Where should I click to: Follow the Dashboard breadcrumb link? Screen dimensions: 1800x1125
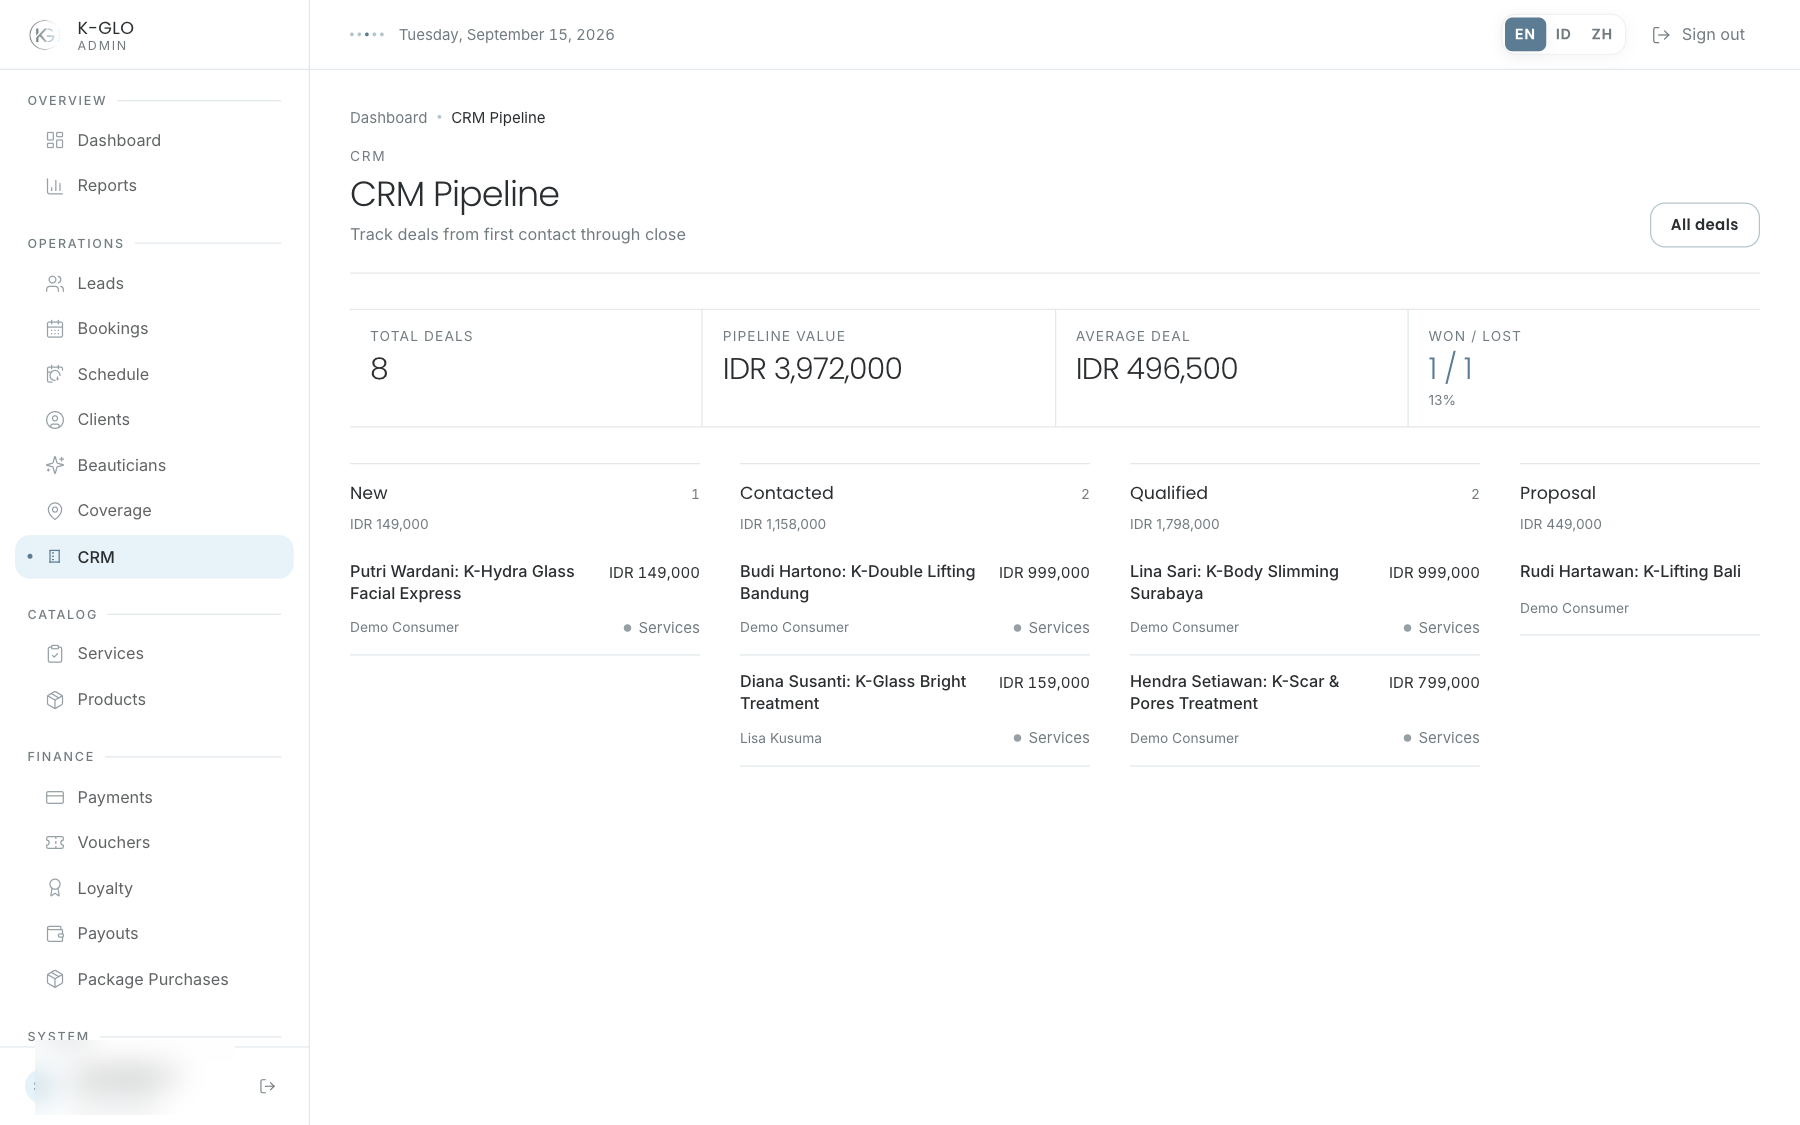tap(388, 118)
